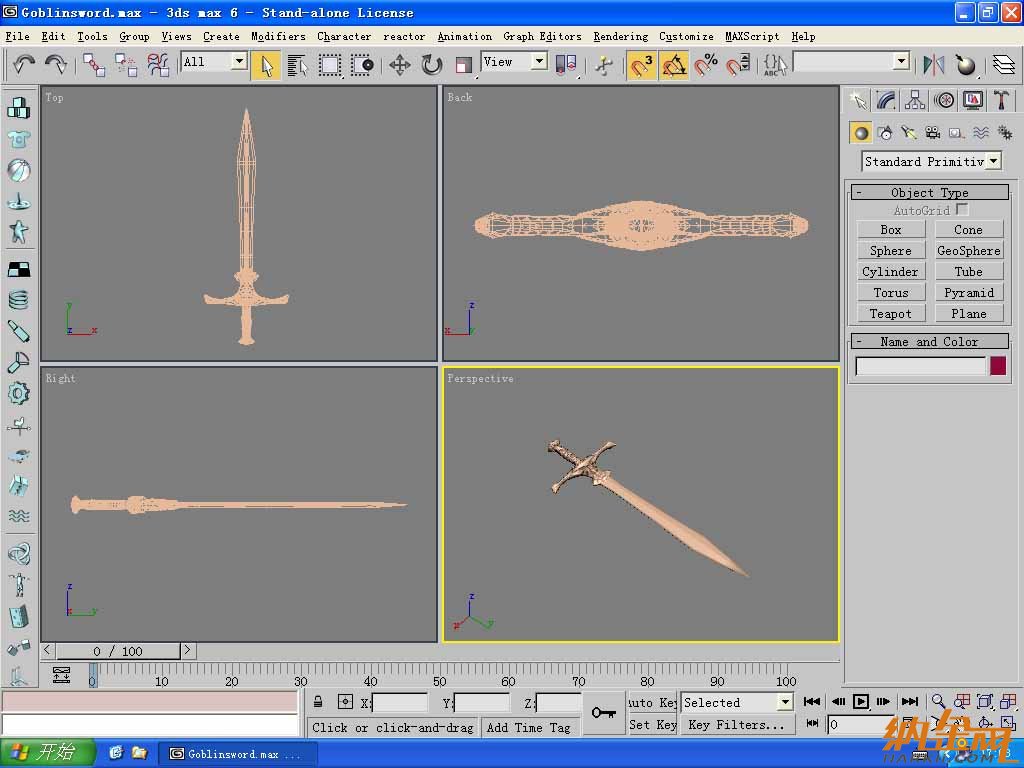Open Named Selection Sets ABC icon
The width and height of the screenshot is (1024, 768).
point(775,65)
